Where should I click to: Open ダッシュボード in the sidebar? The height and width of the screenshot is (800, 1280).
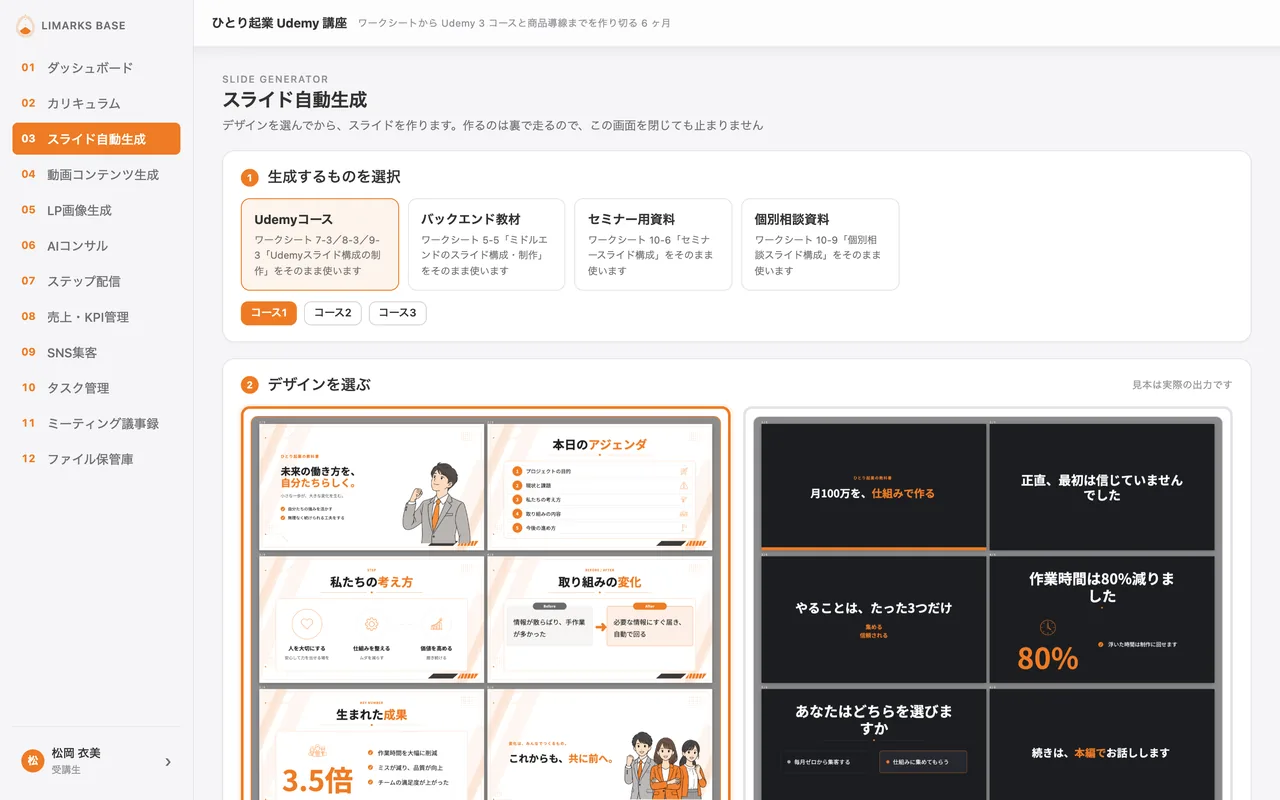pos(96,68)
